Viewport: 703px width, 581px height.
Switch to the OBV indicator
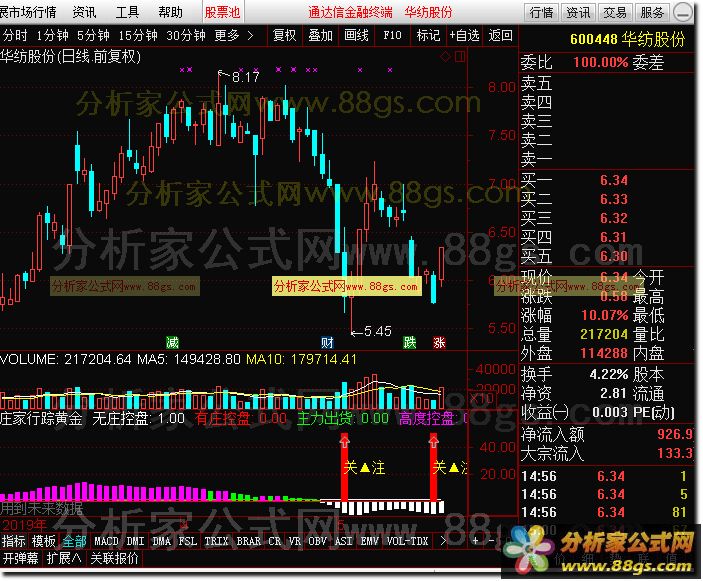click(317, 541)
